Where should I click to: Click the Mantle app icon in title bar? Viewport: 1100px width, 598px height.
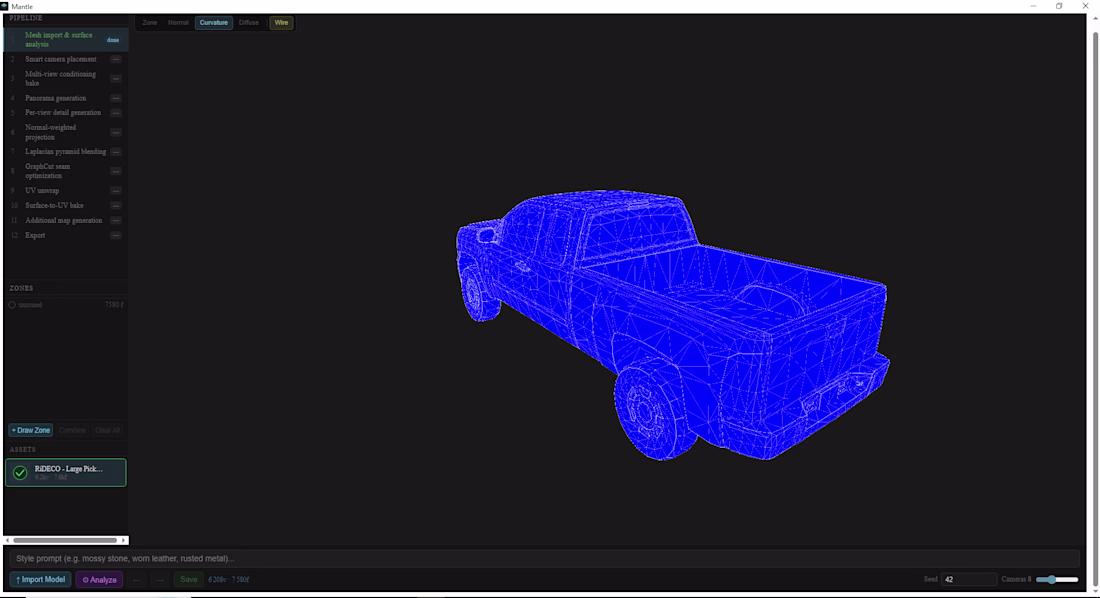(x=4, y=6)
